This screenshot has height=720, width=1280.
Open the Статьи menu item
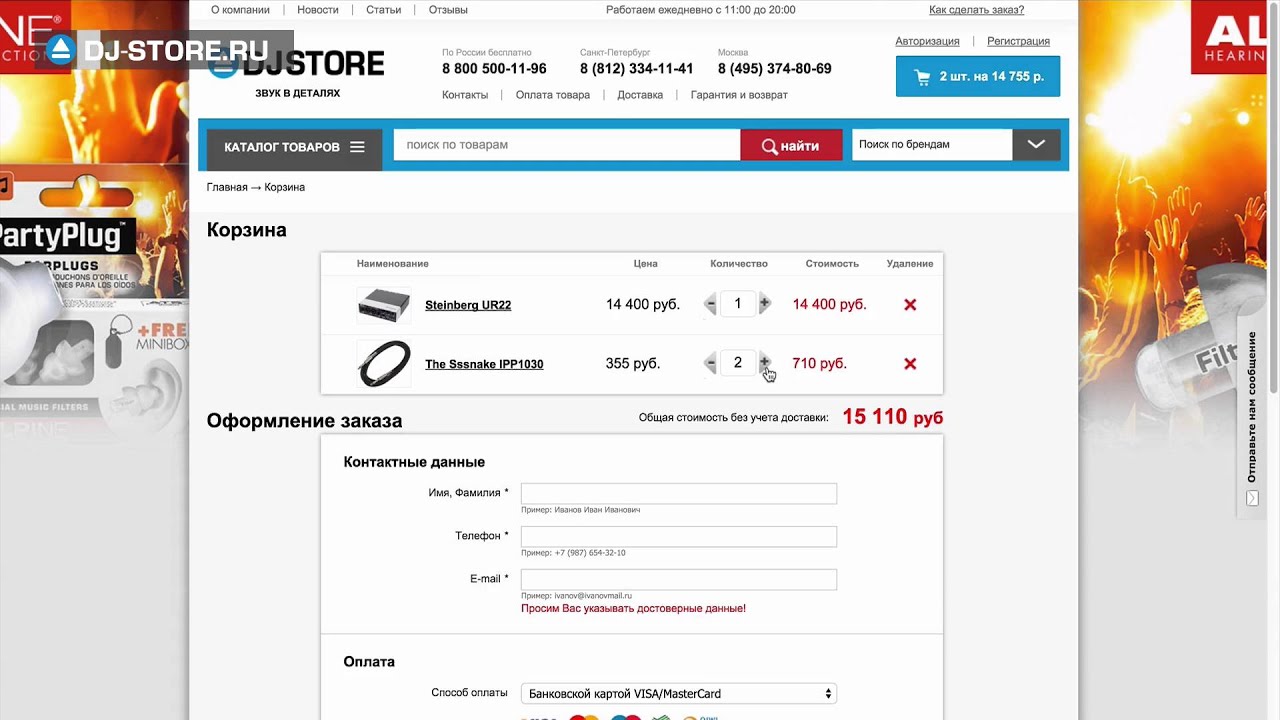384,9
